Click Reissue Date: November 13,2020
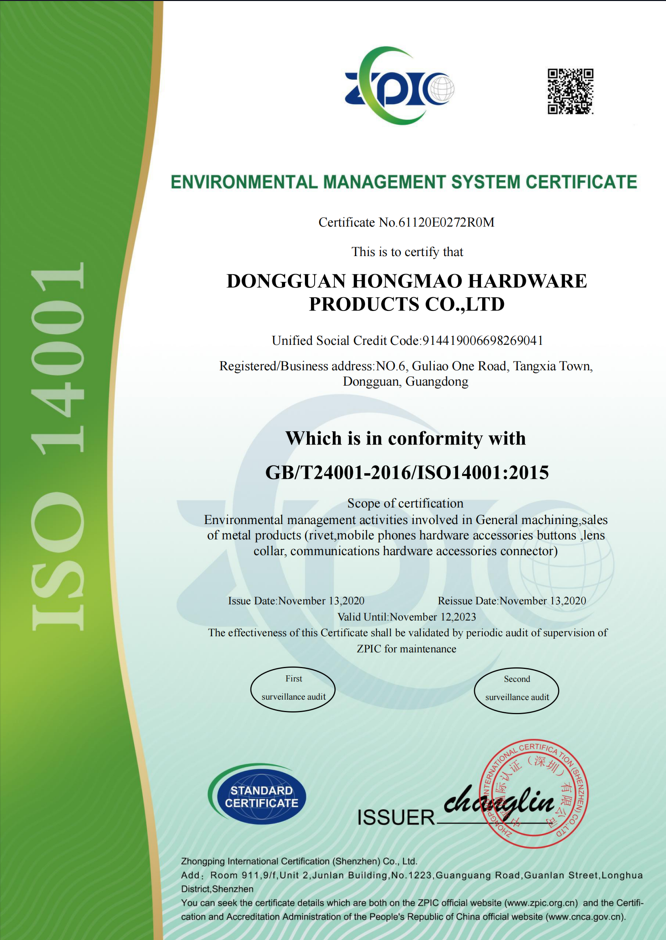Screen dimensions: 666x940 click(x=512, y=601)
